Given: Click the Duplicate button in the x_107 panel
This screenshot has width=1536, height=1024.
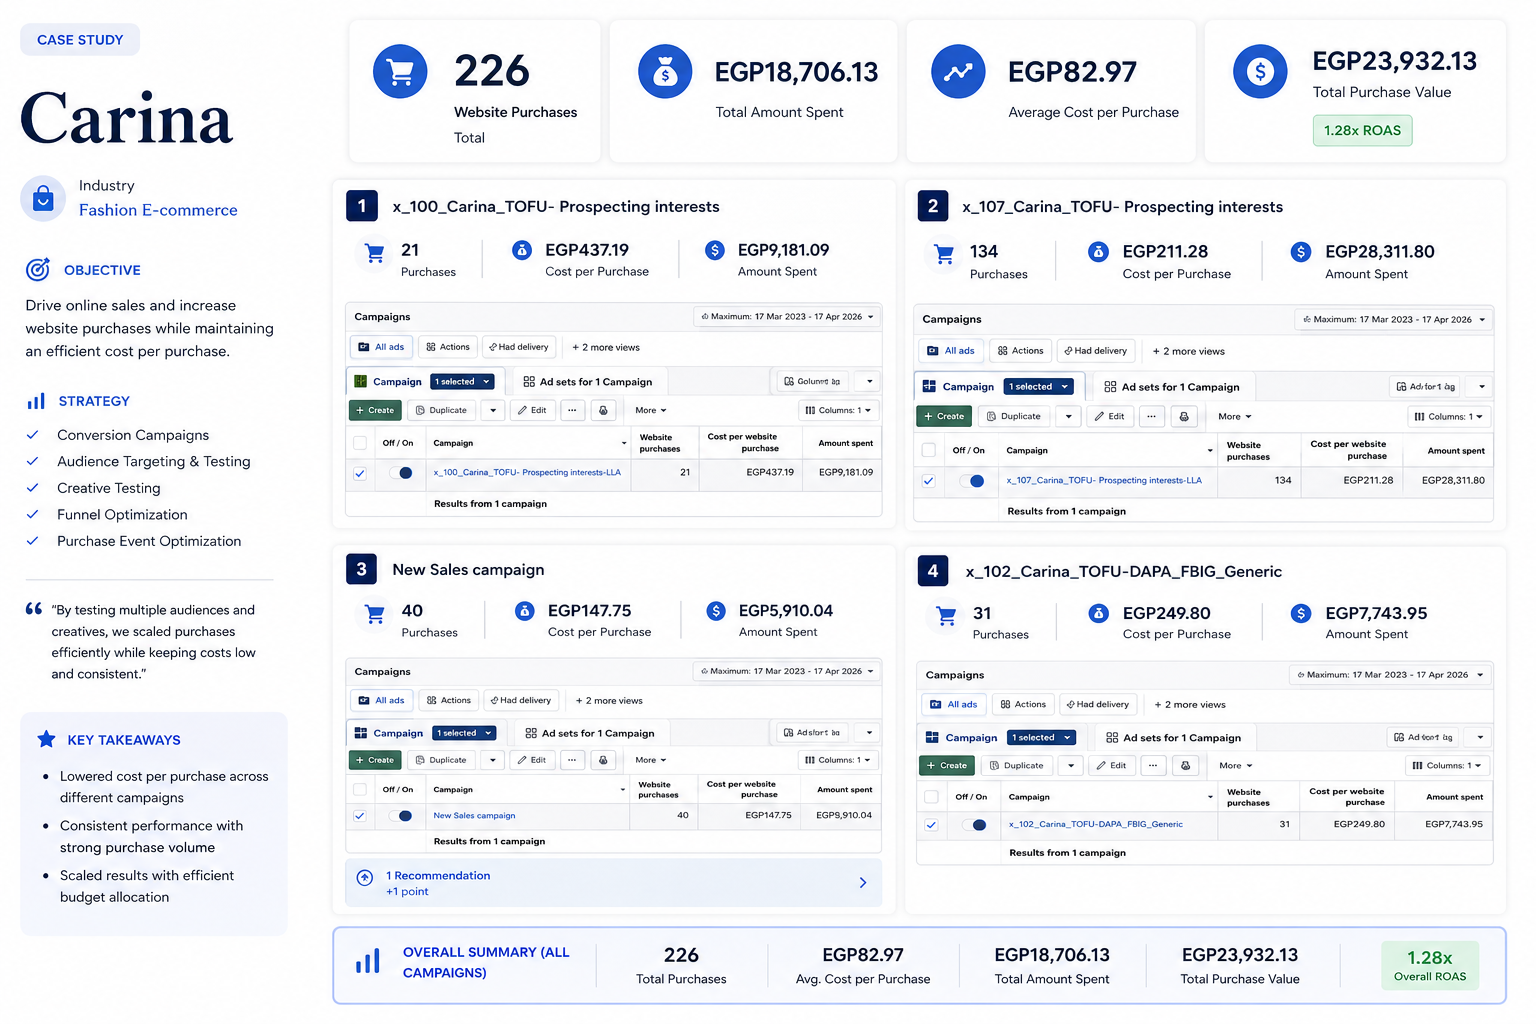Looking at the screenshot, I should click(1014, 416).
